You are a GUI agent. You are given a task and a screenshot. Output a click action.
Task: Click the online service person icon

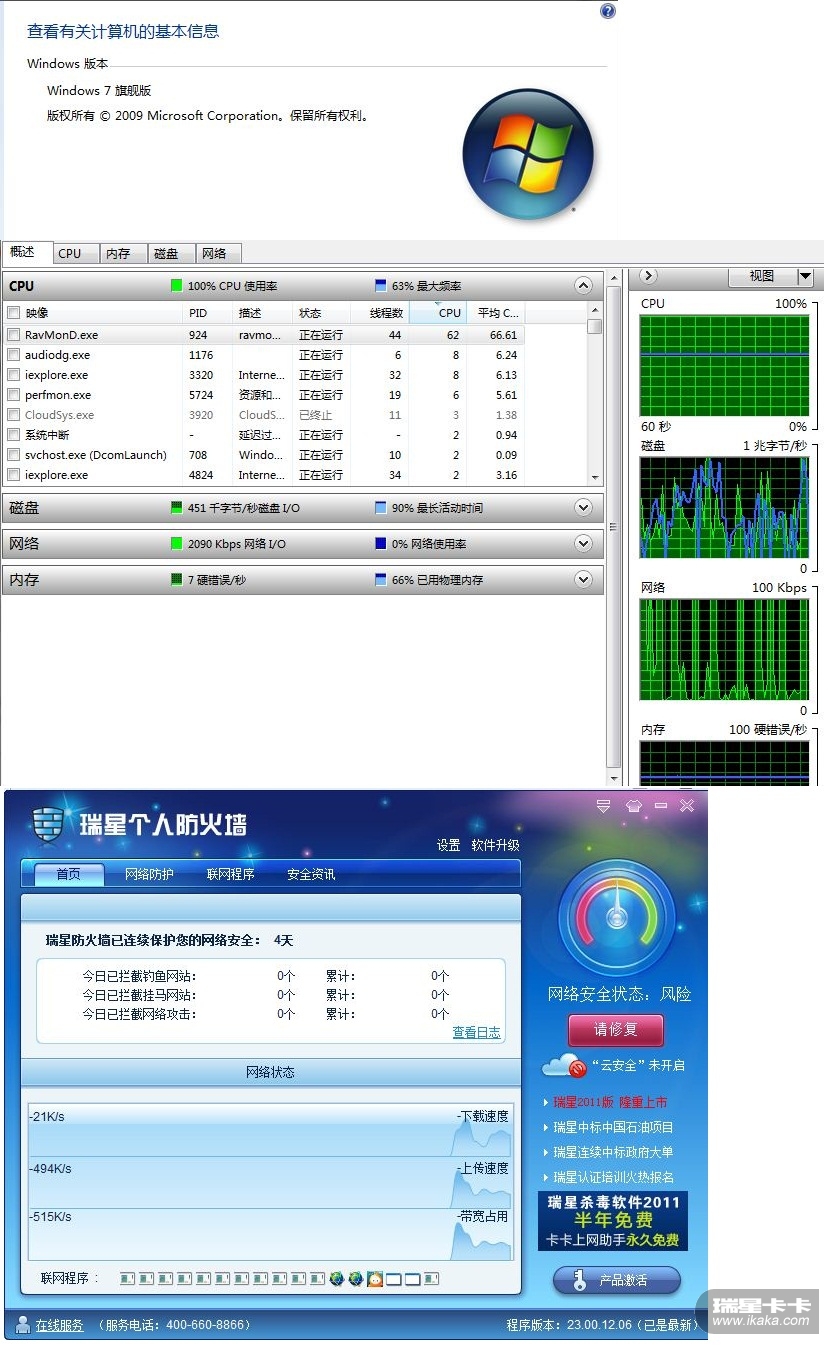click(x=22, y=1324)
